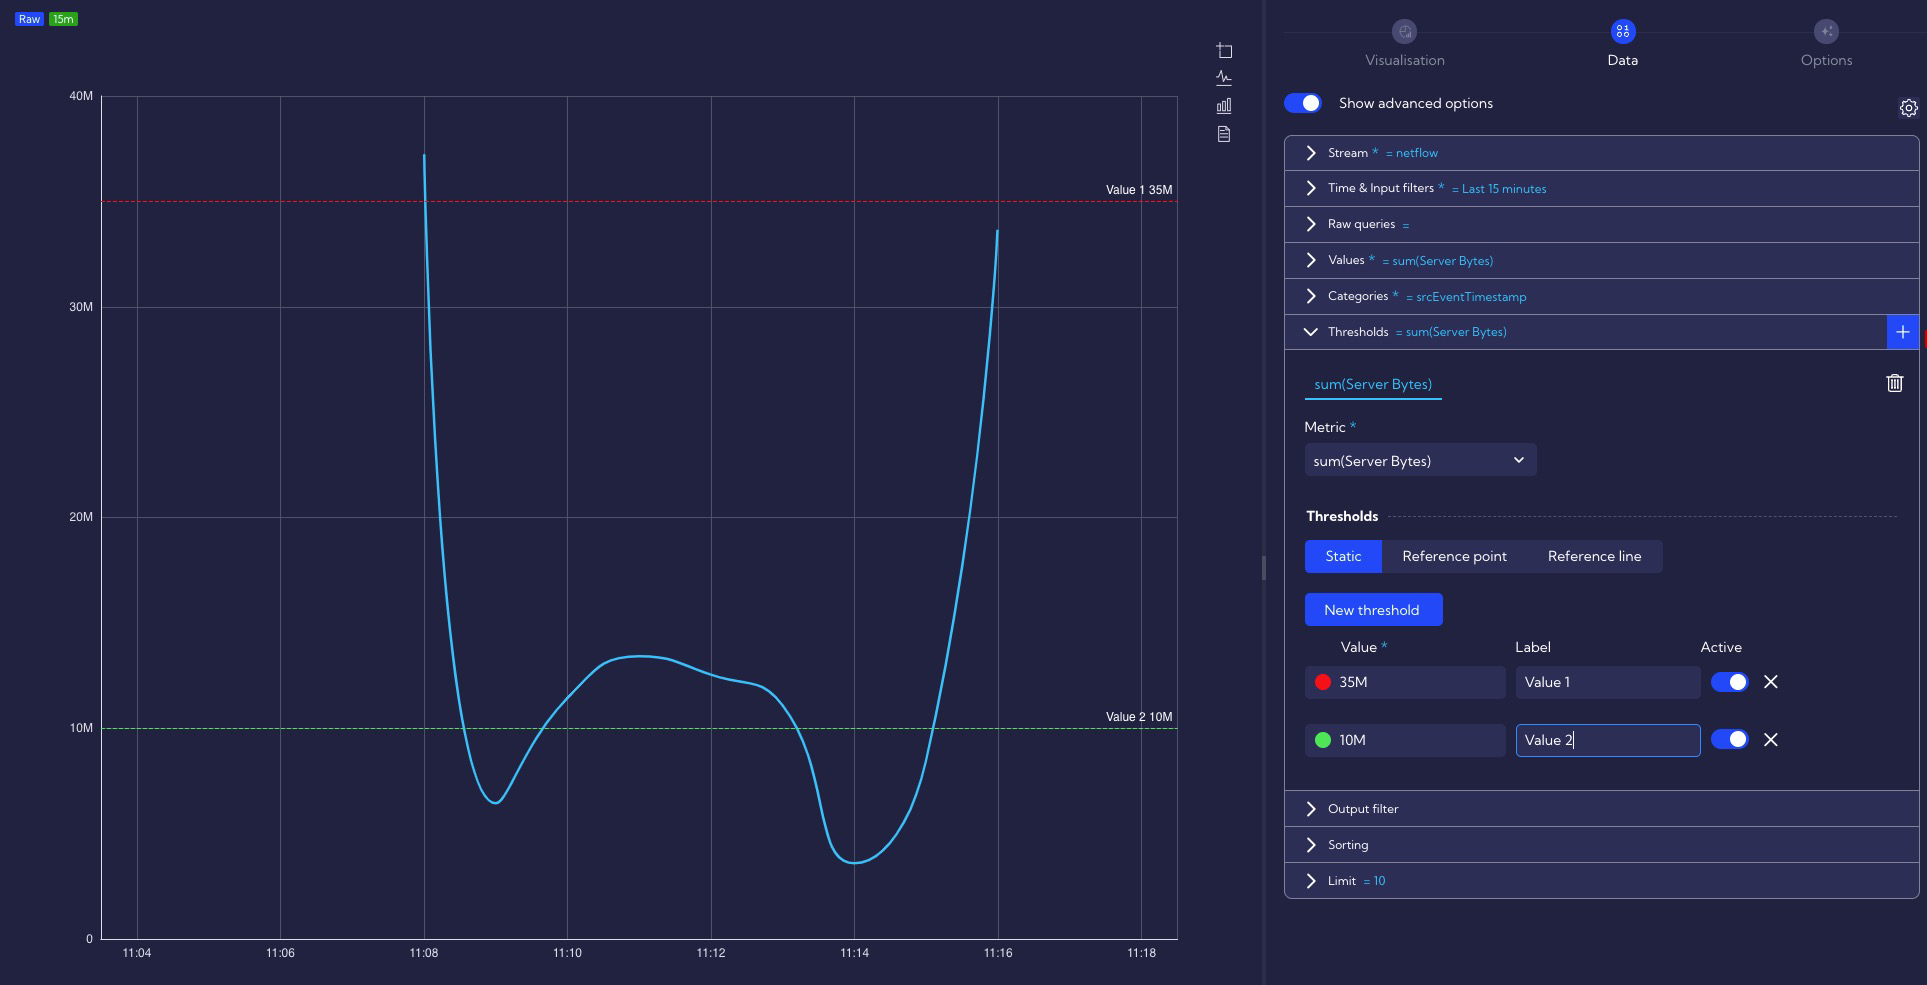Click the 11:14 x-axis label
Viewport: 1927px width, 985px height.
854,953
